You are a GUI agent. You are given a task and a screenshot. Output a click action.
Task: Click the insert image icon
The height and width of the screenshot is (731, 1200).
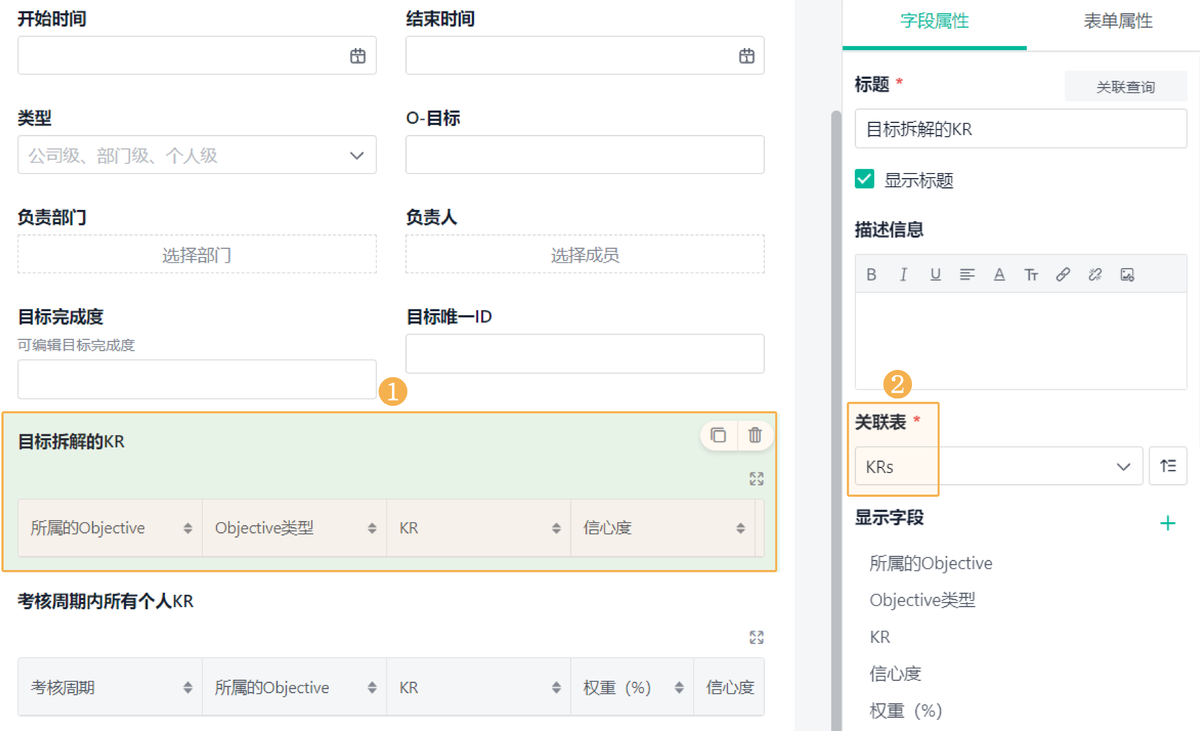pyautogui.click(x=1127, y=275)
